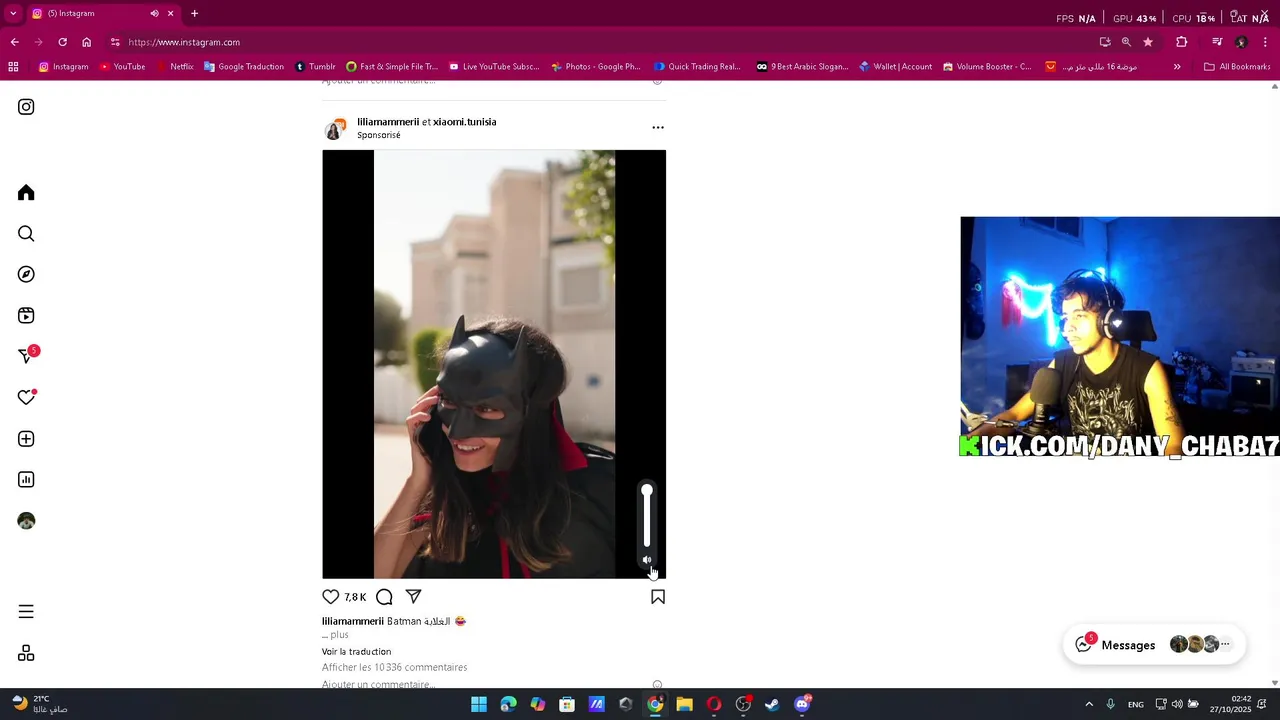Open the Reels icon in sidebar

tap(26, 315)
